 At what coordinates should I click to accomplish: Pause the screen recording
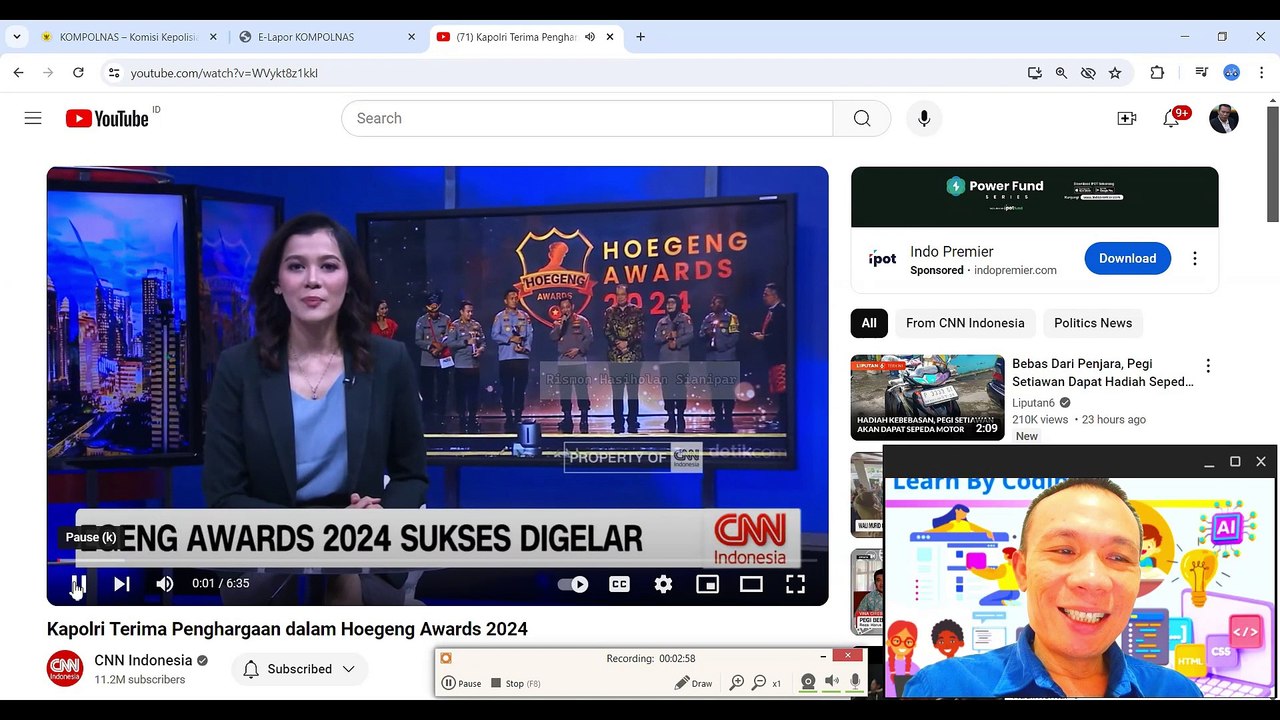point(462,683)
